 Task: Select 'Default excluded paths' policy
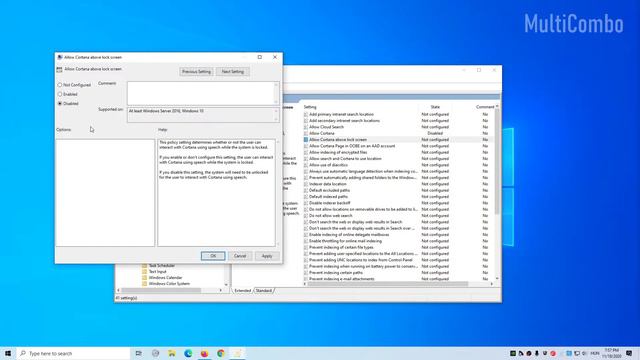pos(329,190)
